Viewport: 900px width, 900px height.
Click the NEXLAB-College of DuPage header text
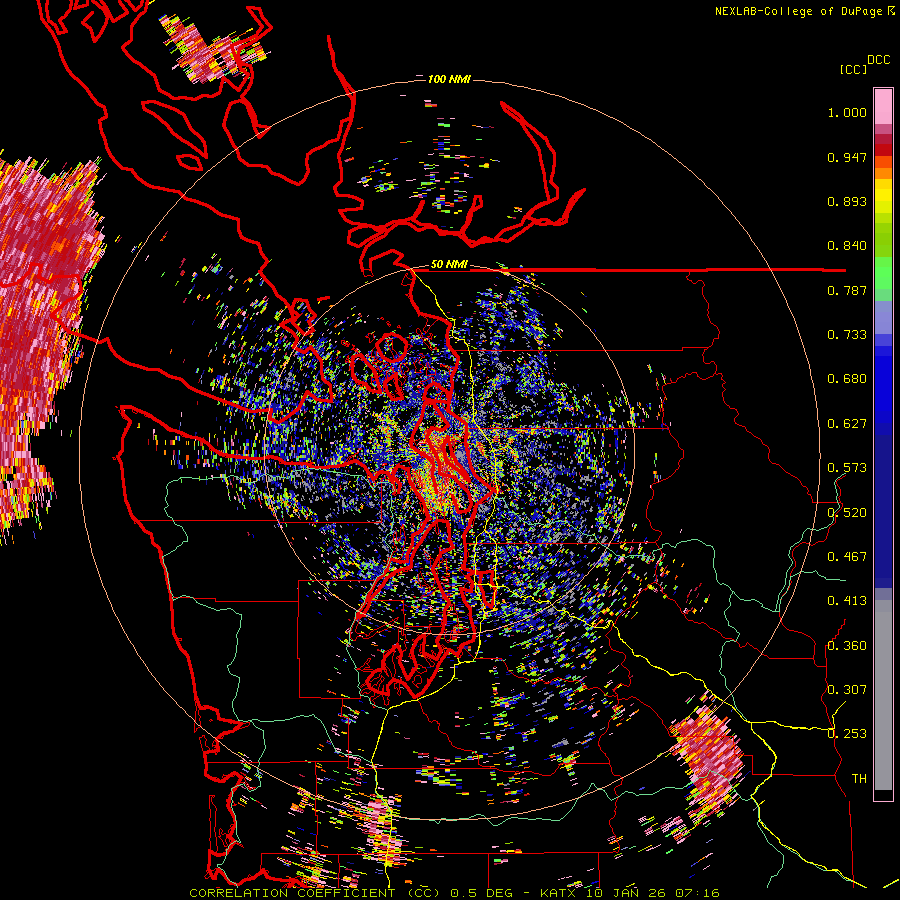tap(799, 11)
